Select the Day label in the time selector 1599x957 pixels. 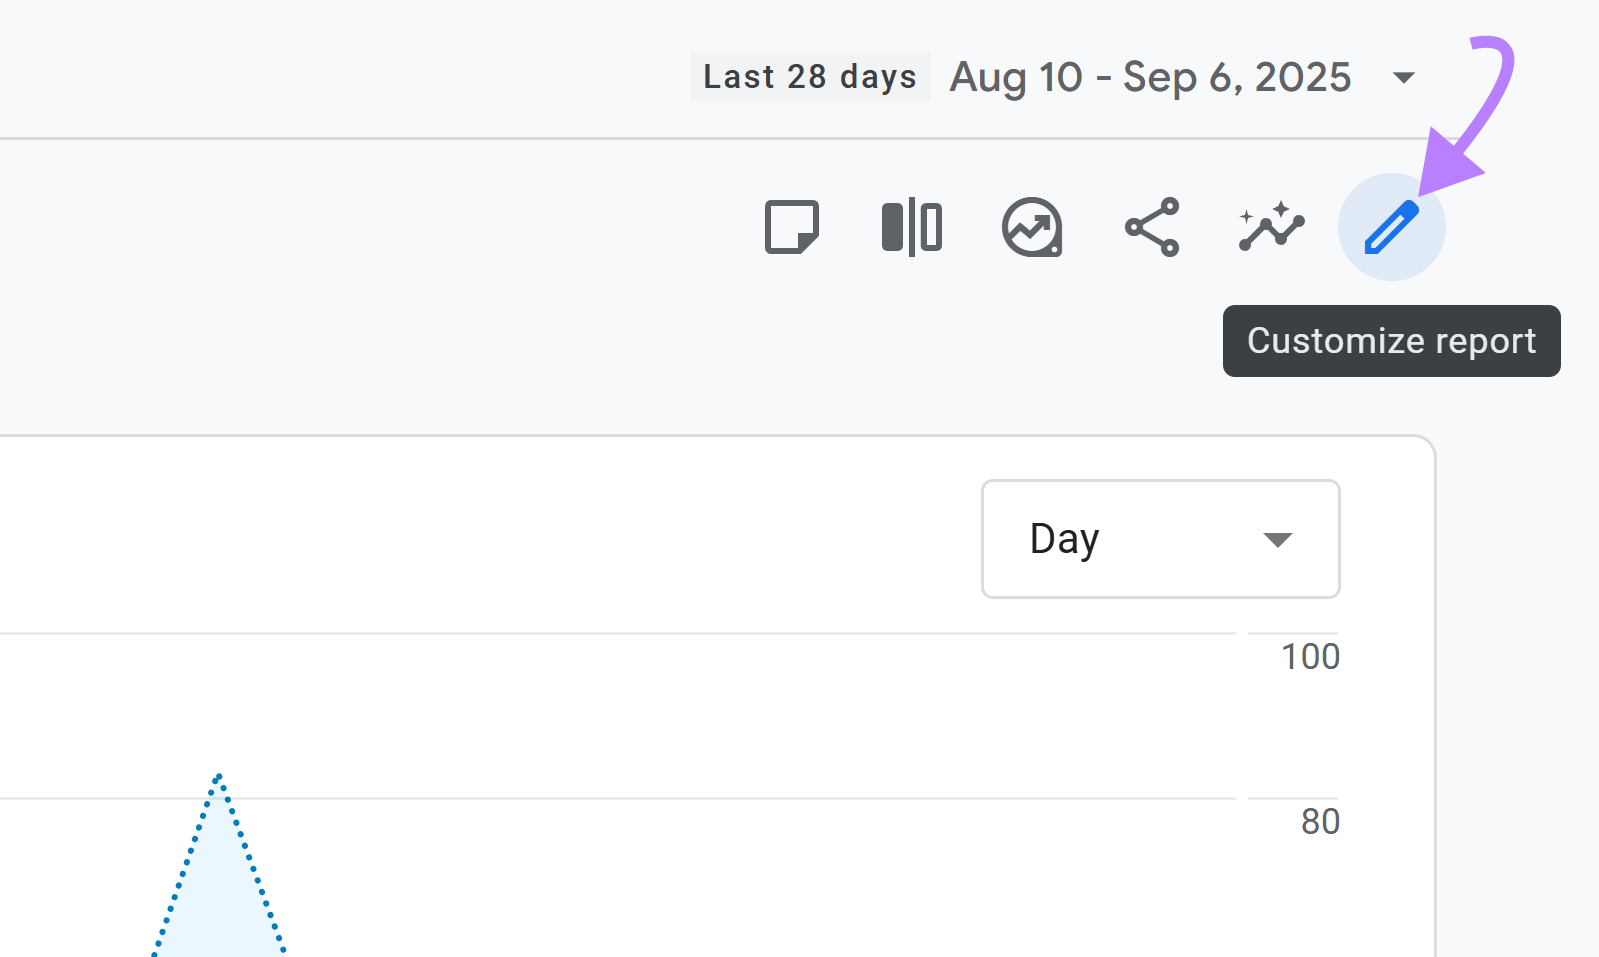[x=1063, y=539]
